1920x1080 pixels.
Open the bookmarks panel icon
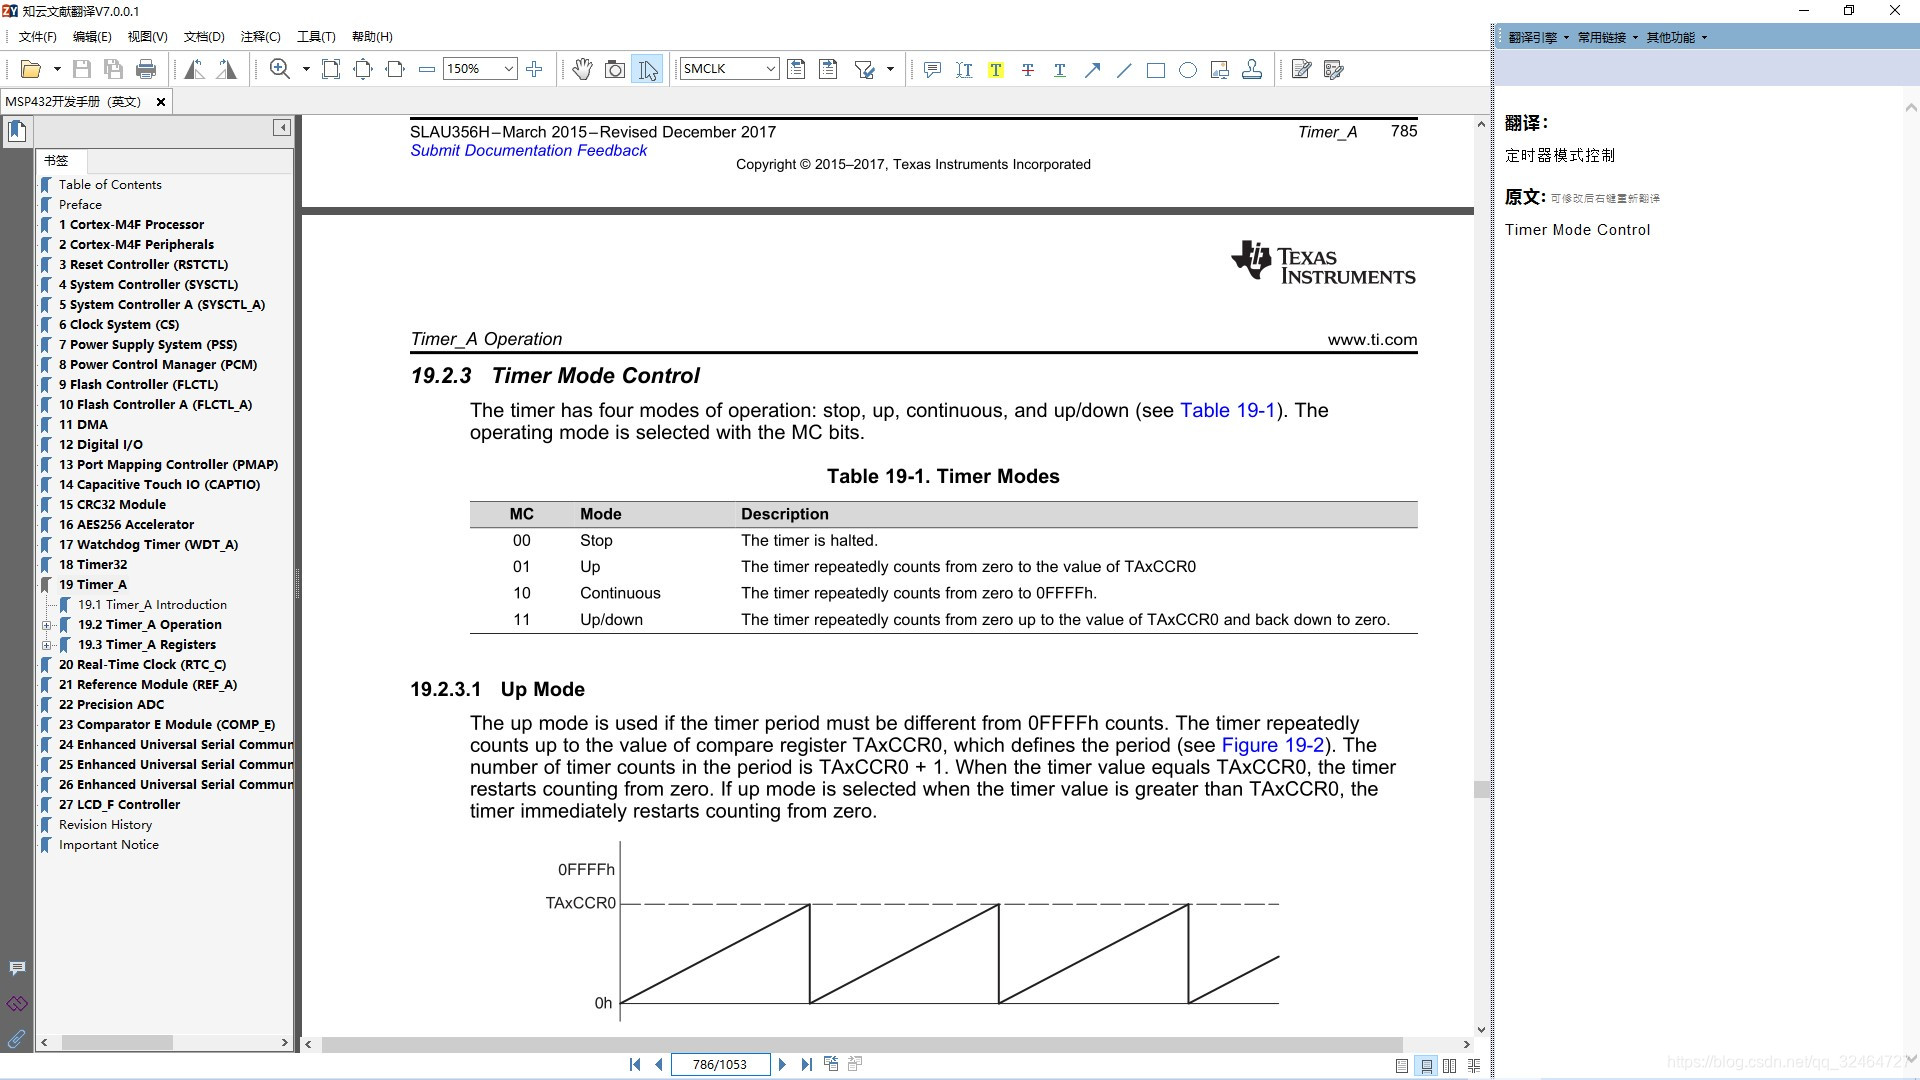(17, 131)
